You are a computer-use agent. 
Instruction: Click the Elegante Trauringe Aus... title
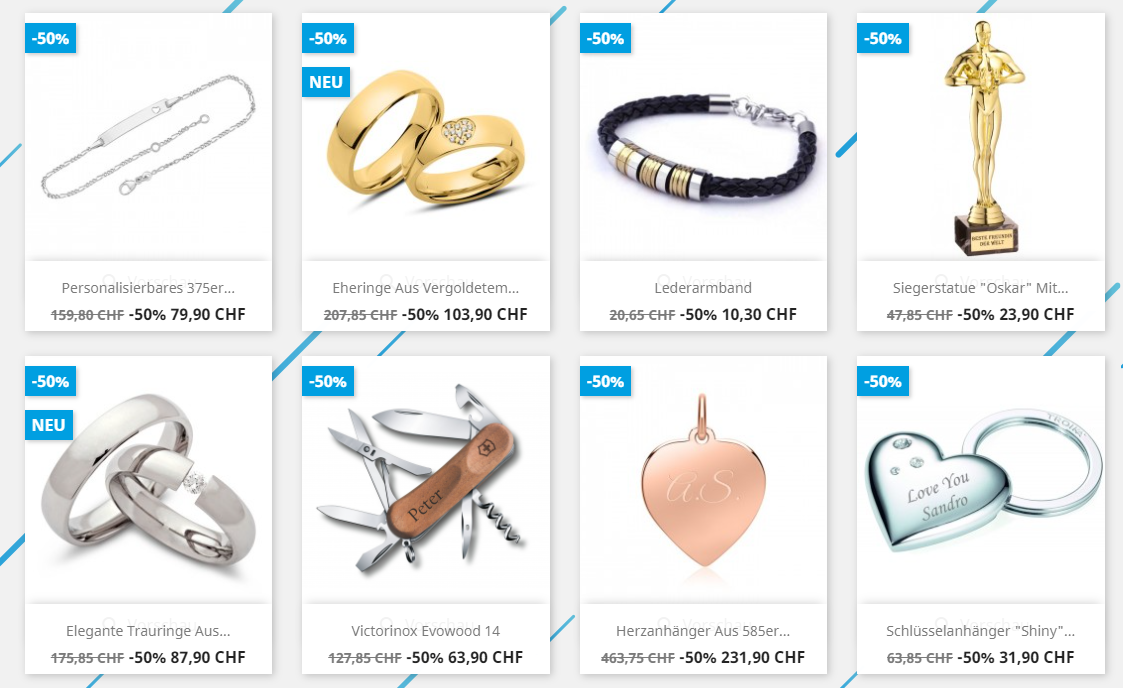[x=148, y=631]
